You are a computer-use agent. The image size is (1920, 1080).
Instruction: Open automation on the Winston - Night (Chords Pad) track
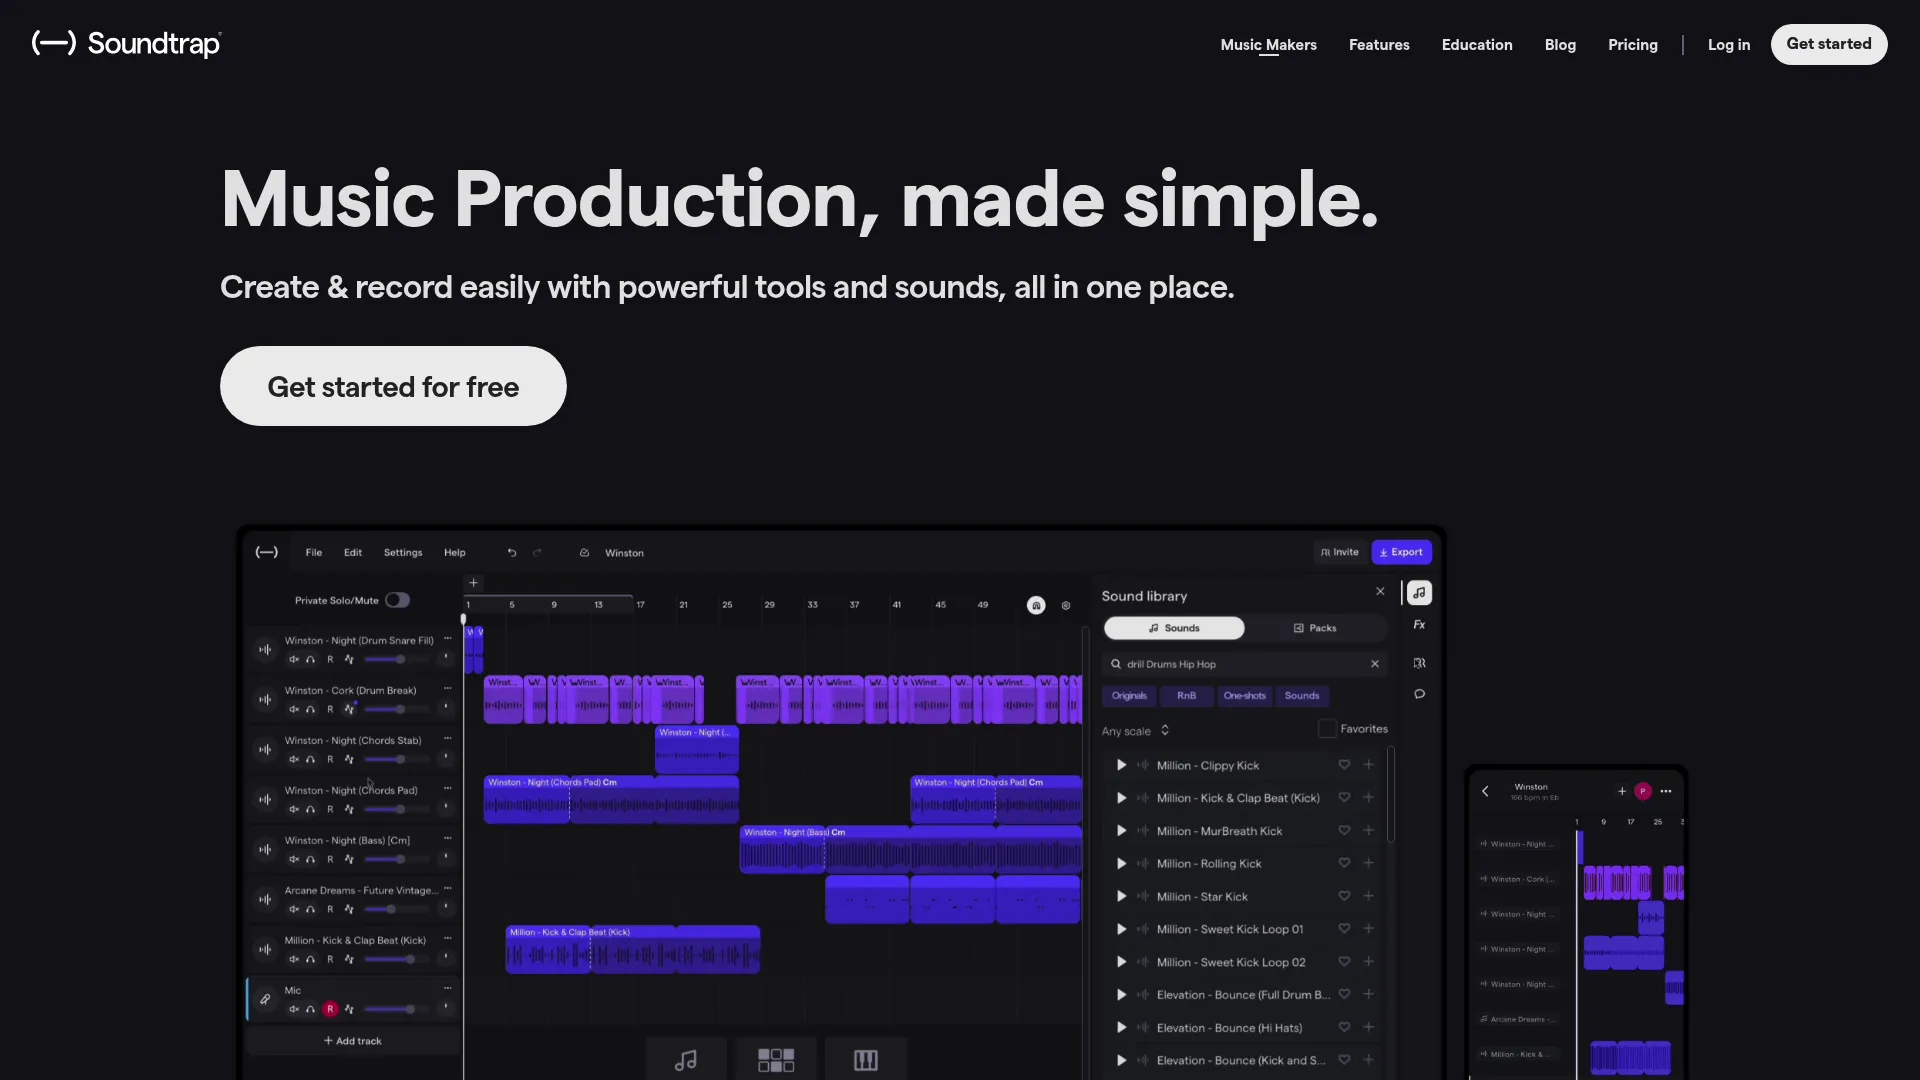point(349,809)
